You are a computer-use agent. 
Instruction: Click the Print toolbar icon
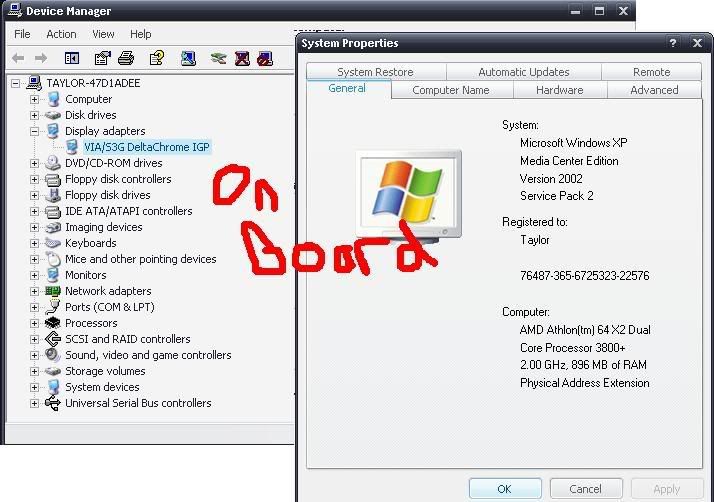tap(126, 58)
